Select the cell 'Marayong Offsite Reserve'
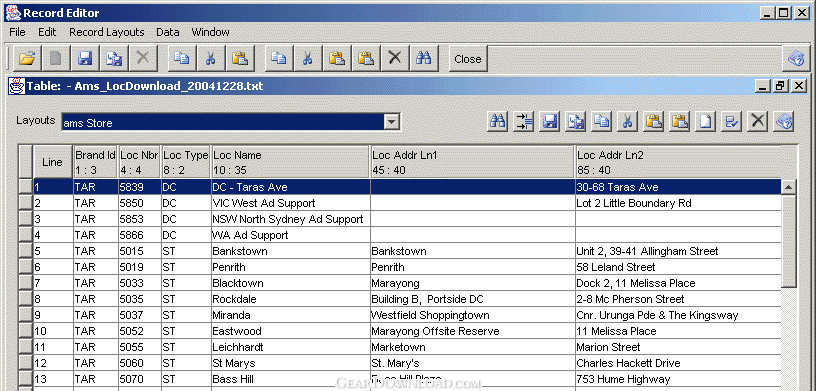This screenshot has width=816, height=391. click(473, 331)
